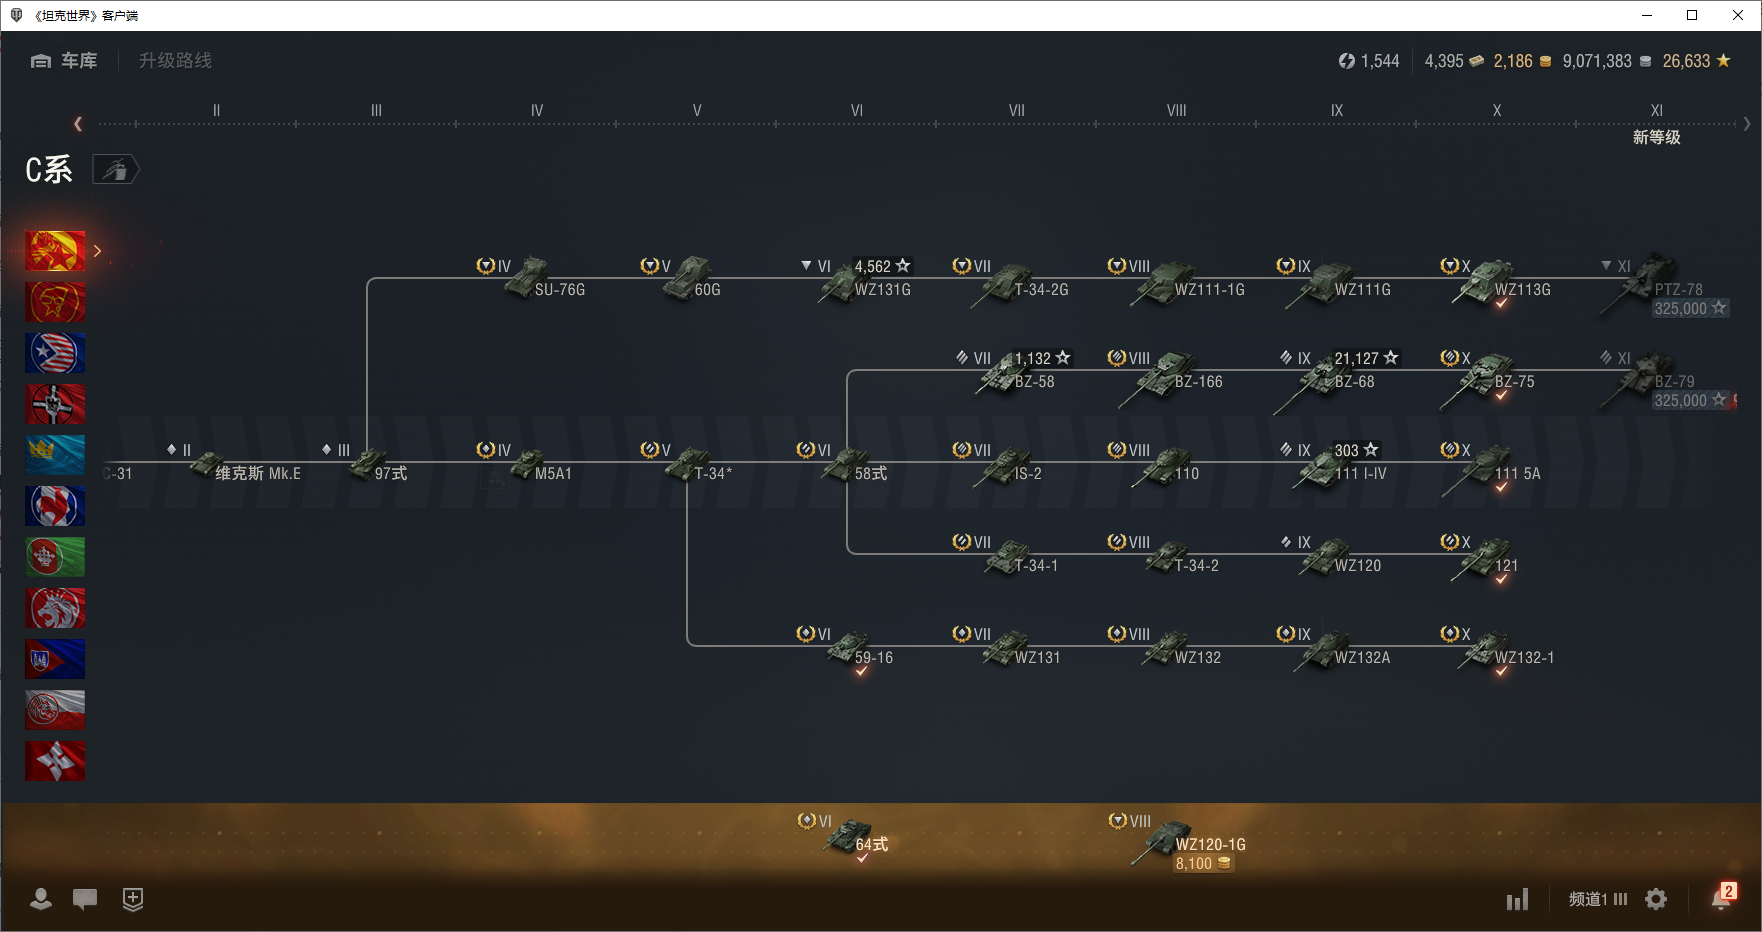Open the chat speech bubble icon

tap(85, 899)
